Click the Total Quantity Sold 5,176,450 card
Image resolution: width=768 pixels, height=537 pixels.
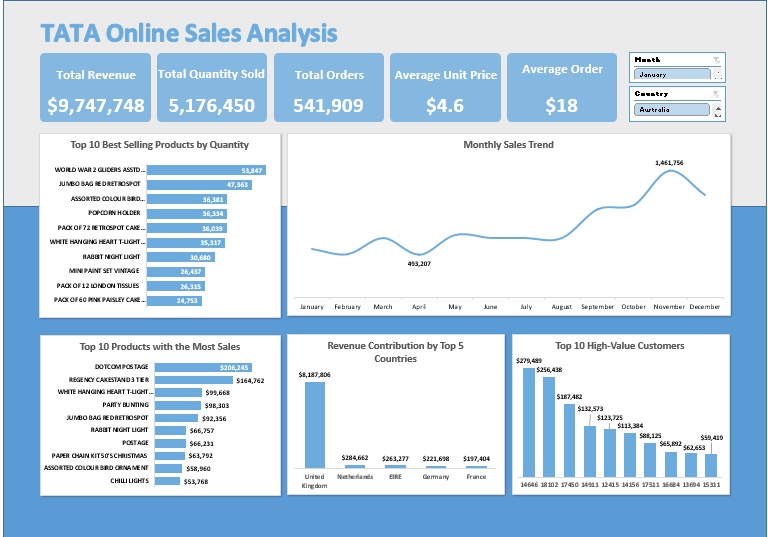(212, 88)
